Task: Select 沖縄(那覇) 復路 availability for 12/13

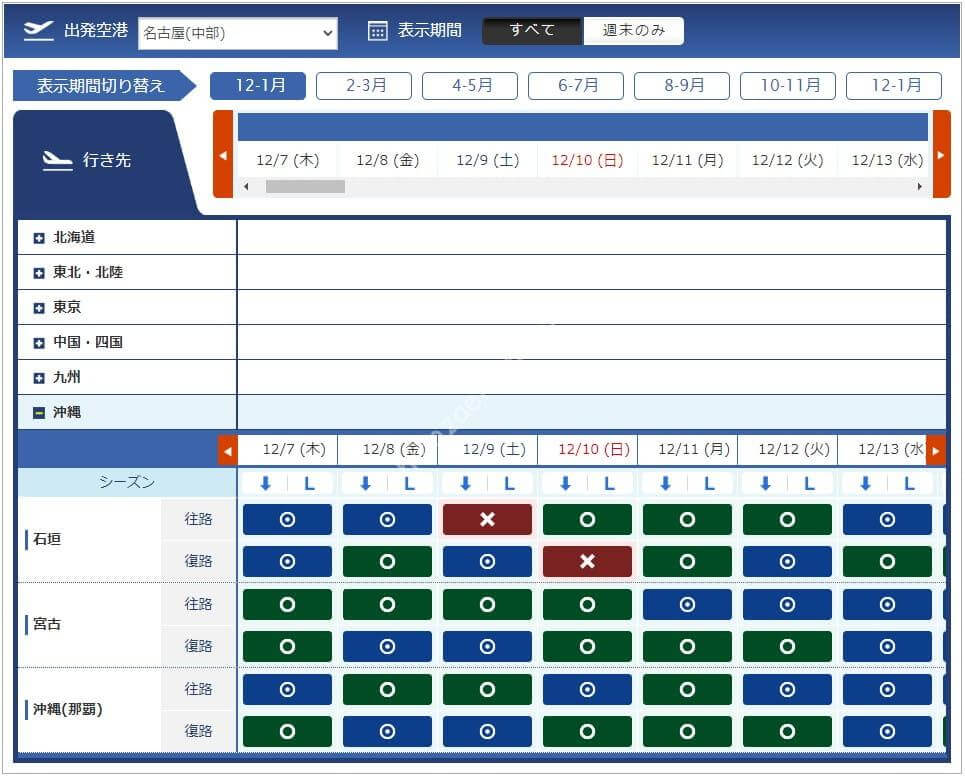Action: tap(887, 731)
